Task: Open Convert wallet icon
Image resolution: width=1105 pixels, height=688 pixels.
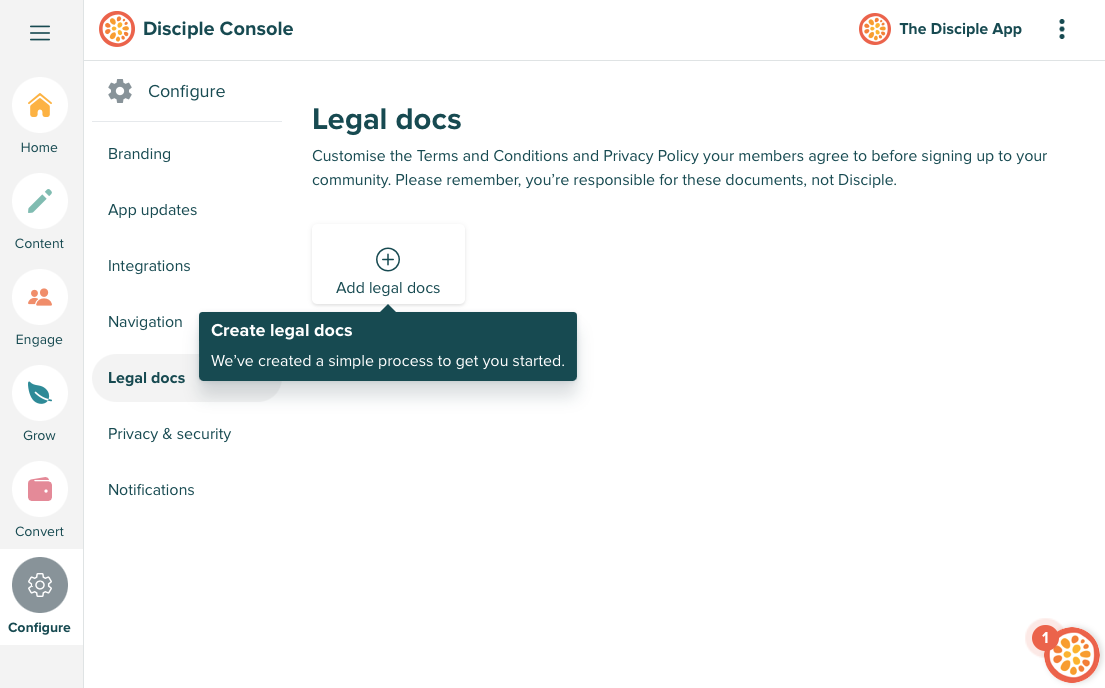Action: pos(40,489)
